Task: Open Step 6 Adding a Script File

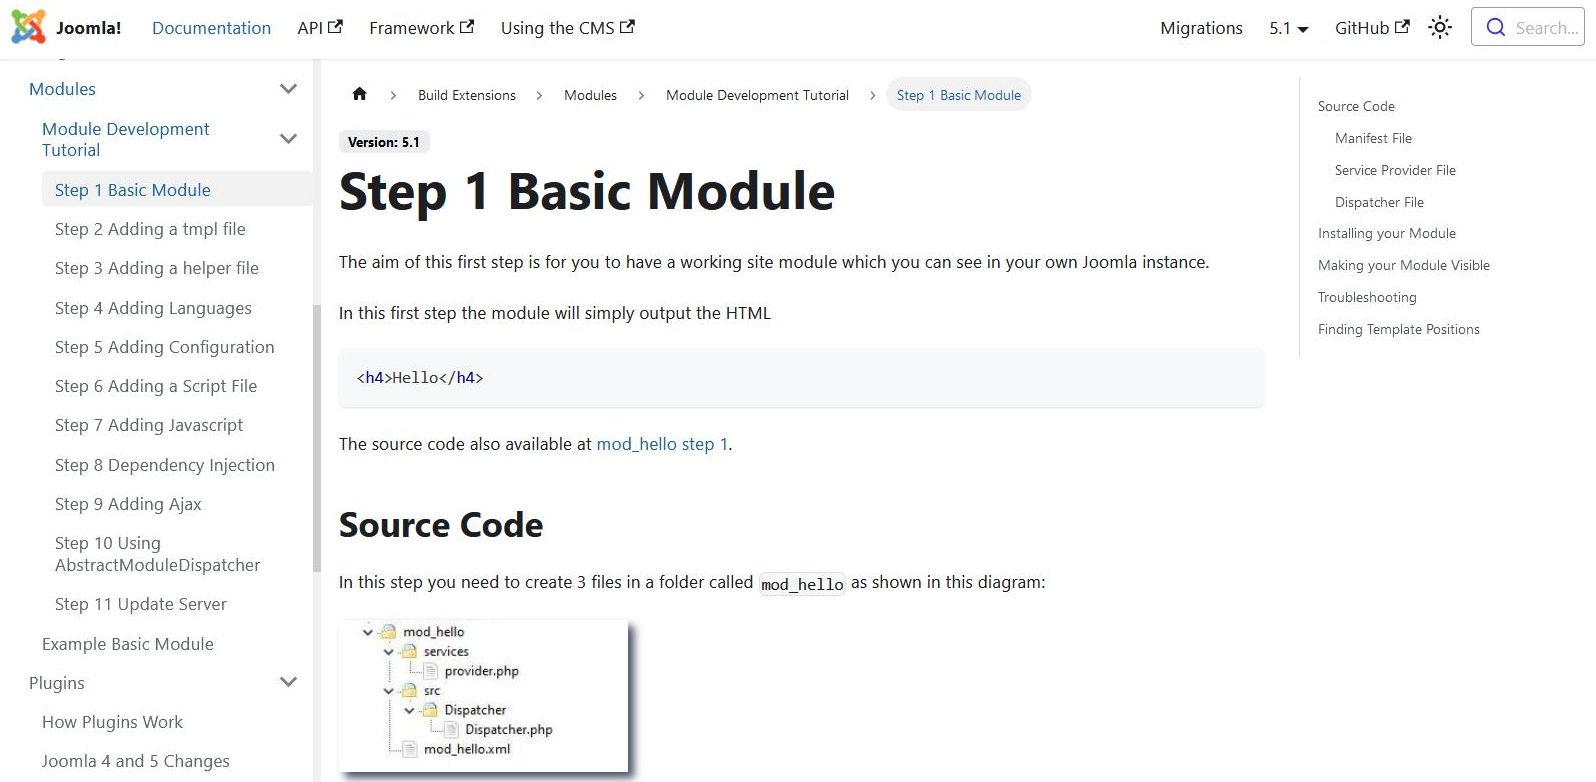Action: [x=156, y=386]
